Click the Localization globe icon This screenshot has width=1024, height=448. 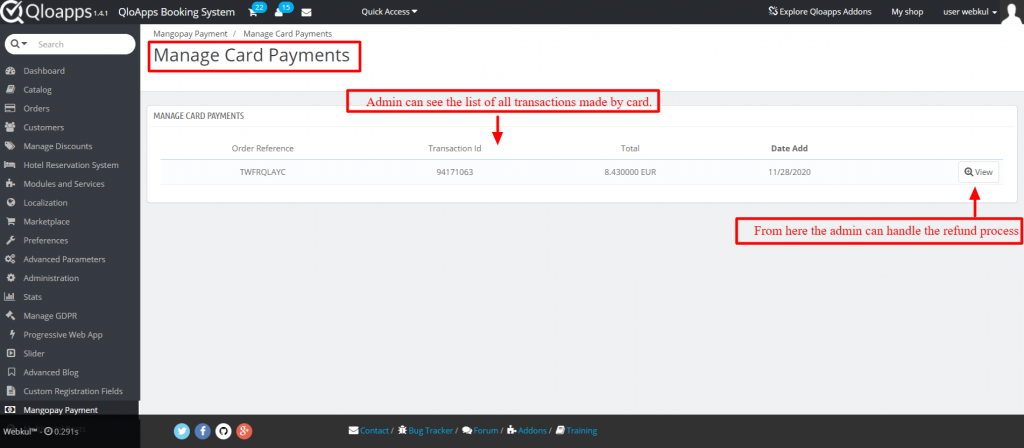[x=10, y=203]
